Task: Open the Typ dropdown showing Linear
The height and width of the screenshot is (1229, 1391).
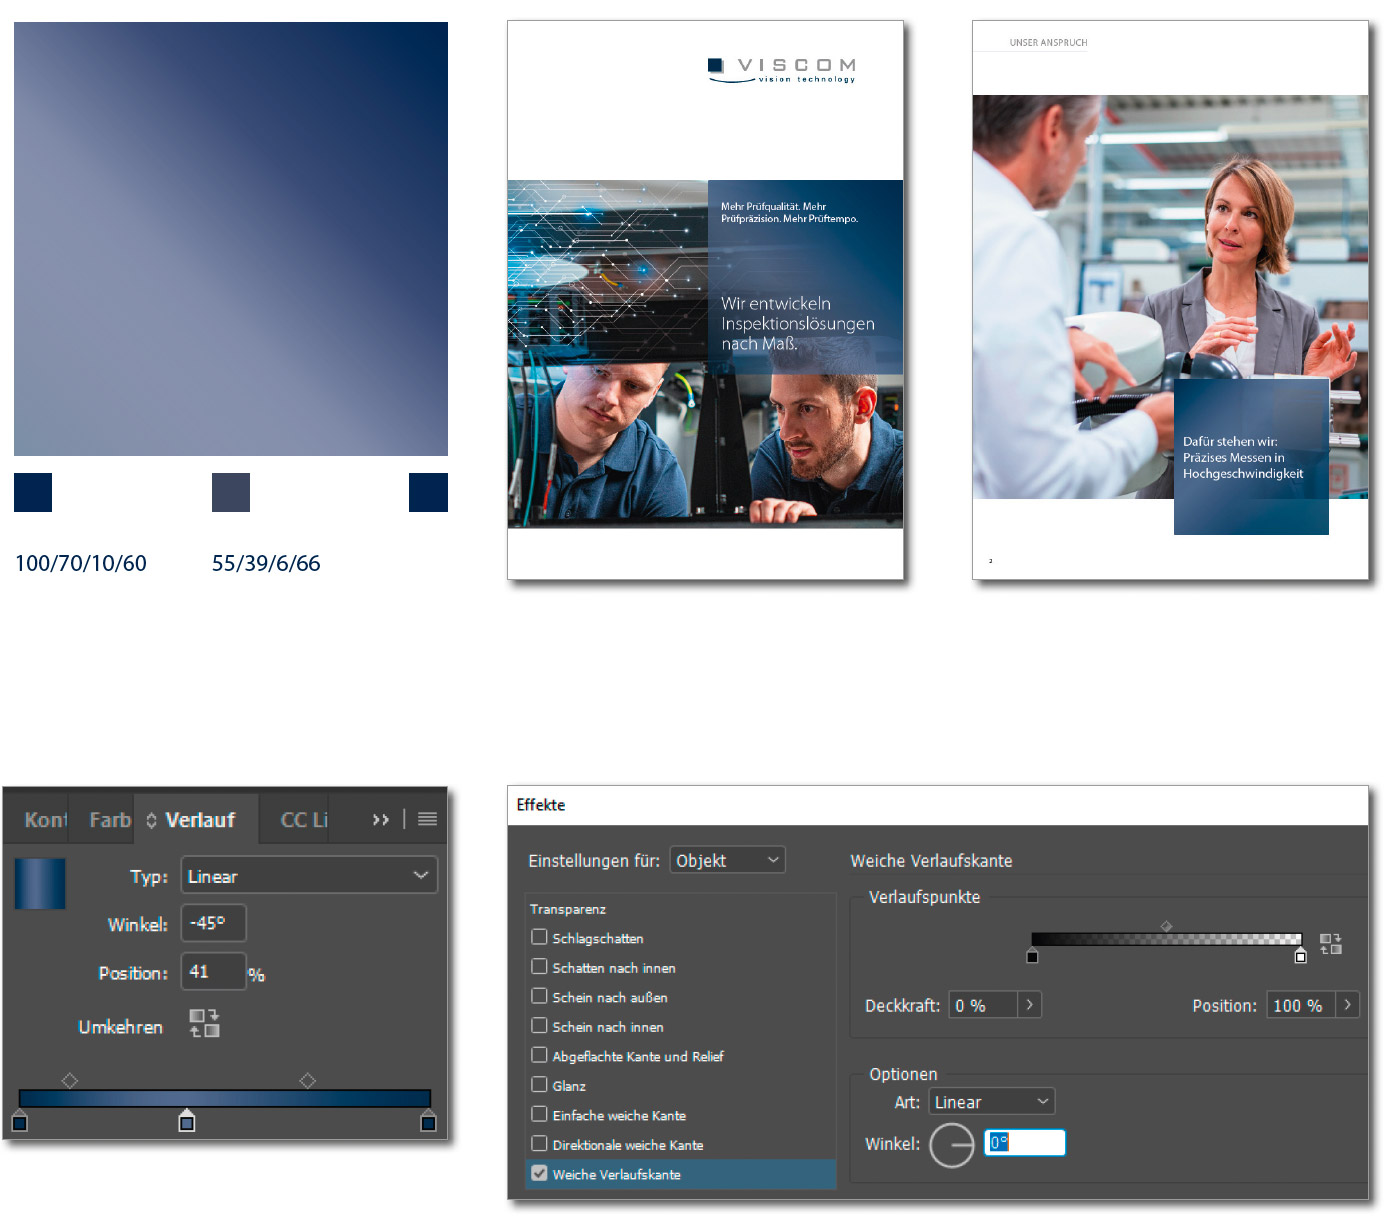Action: pos(309,876)
